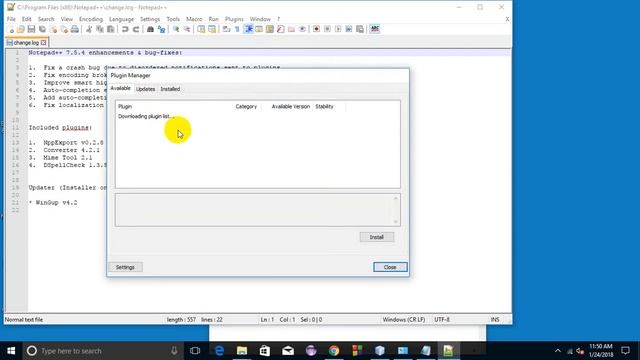Image resolution: width=640 pixels, height=360 pixels.
Task: Click the plugin description box scrollbar
Action: pyautogui.click(x=396, y=210)
